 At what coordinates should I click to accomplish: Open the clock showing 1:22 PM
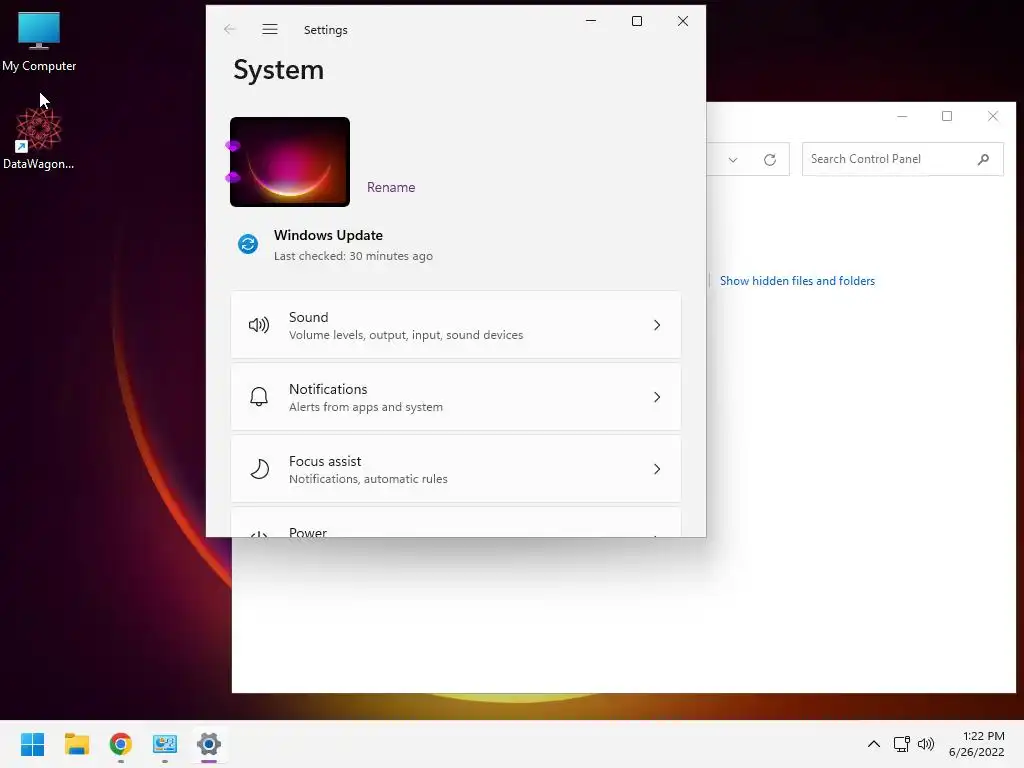[x=976, y=744]
